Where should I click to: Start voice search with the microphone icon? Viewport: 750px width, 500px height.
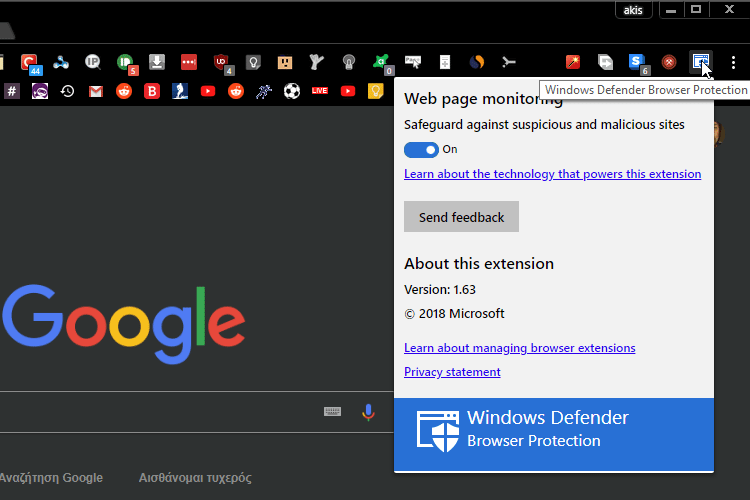point(368,412)
